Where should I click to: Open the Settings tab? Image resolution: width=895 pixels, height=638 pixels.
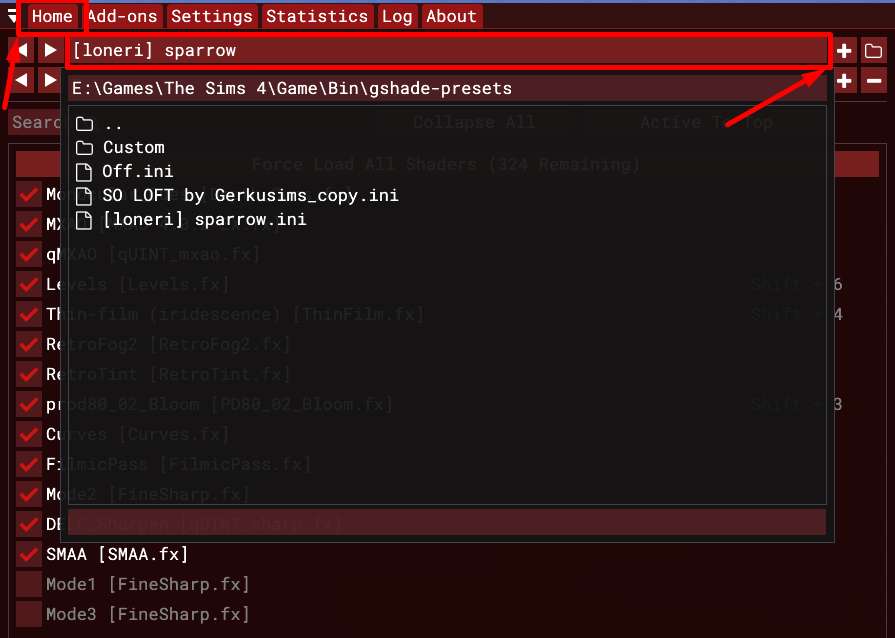(211, 17)
